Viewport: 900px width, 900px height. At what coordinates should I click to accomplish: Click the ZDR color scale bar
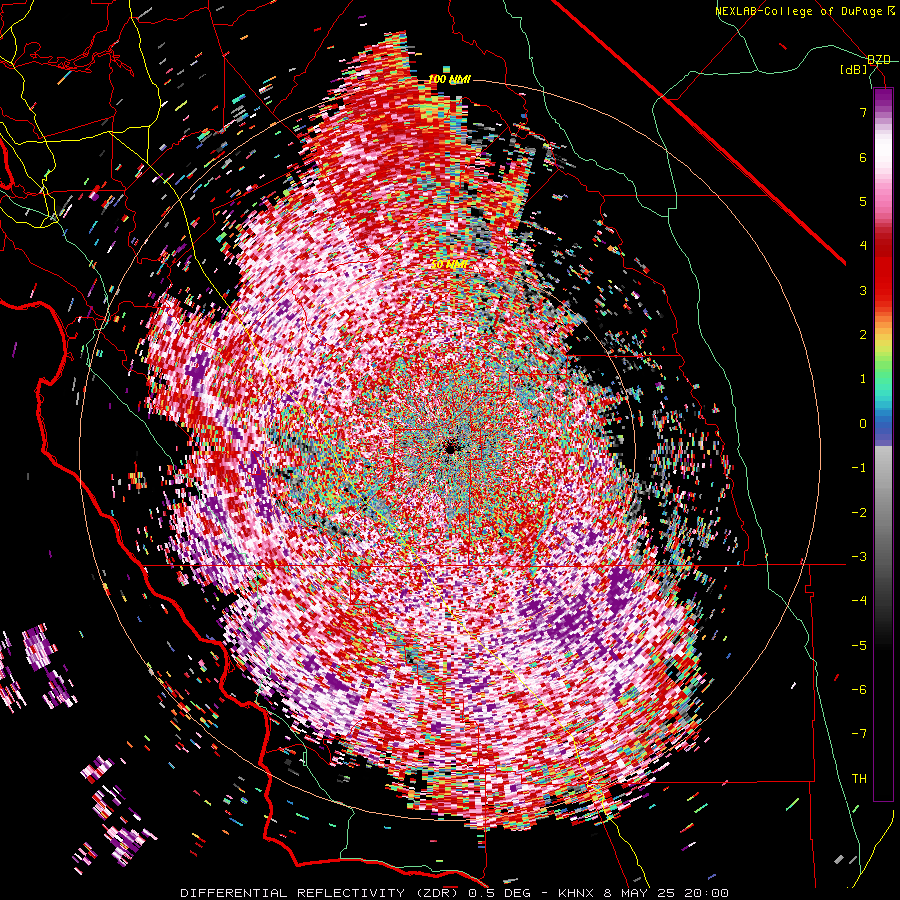pos(883,444)
